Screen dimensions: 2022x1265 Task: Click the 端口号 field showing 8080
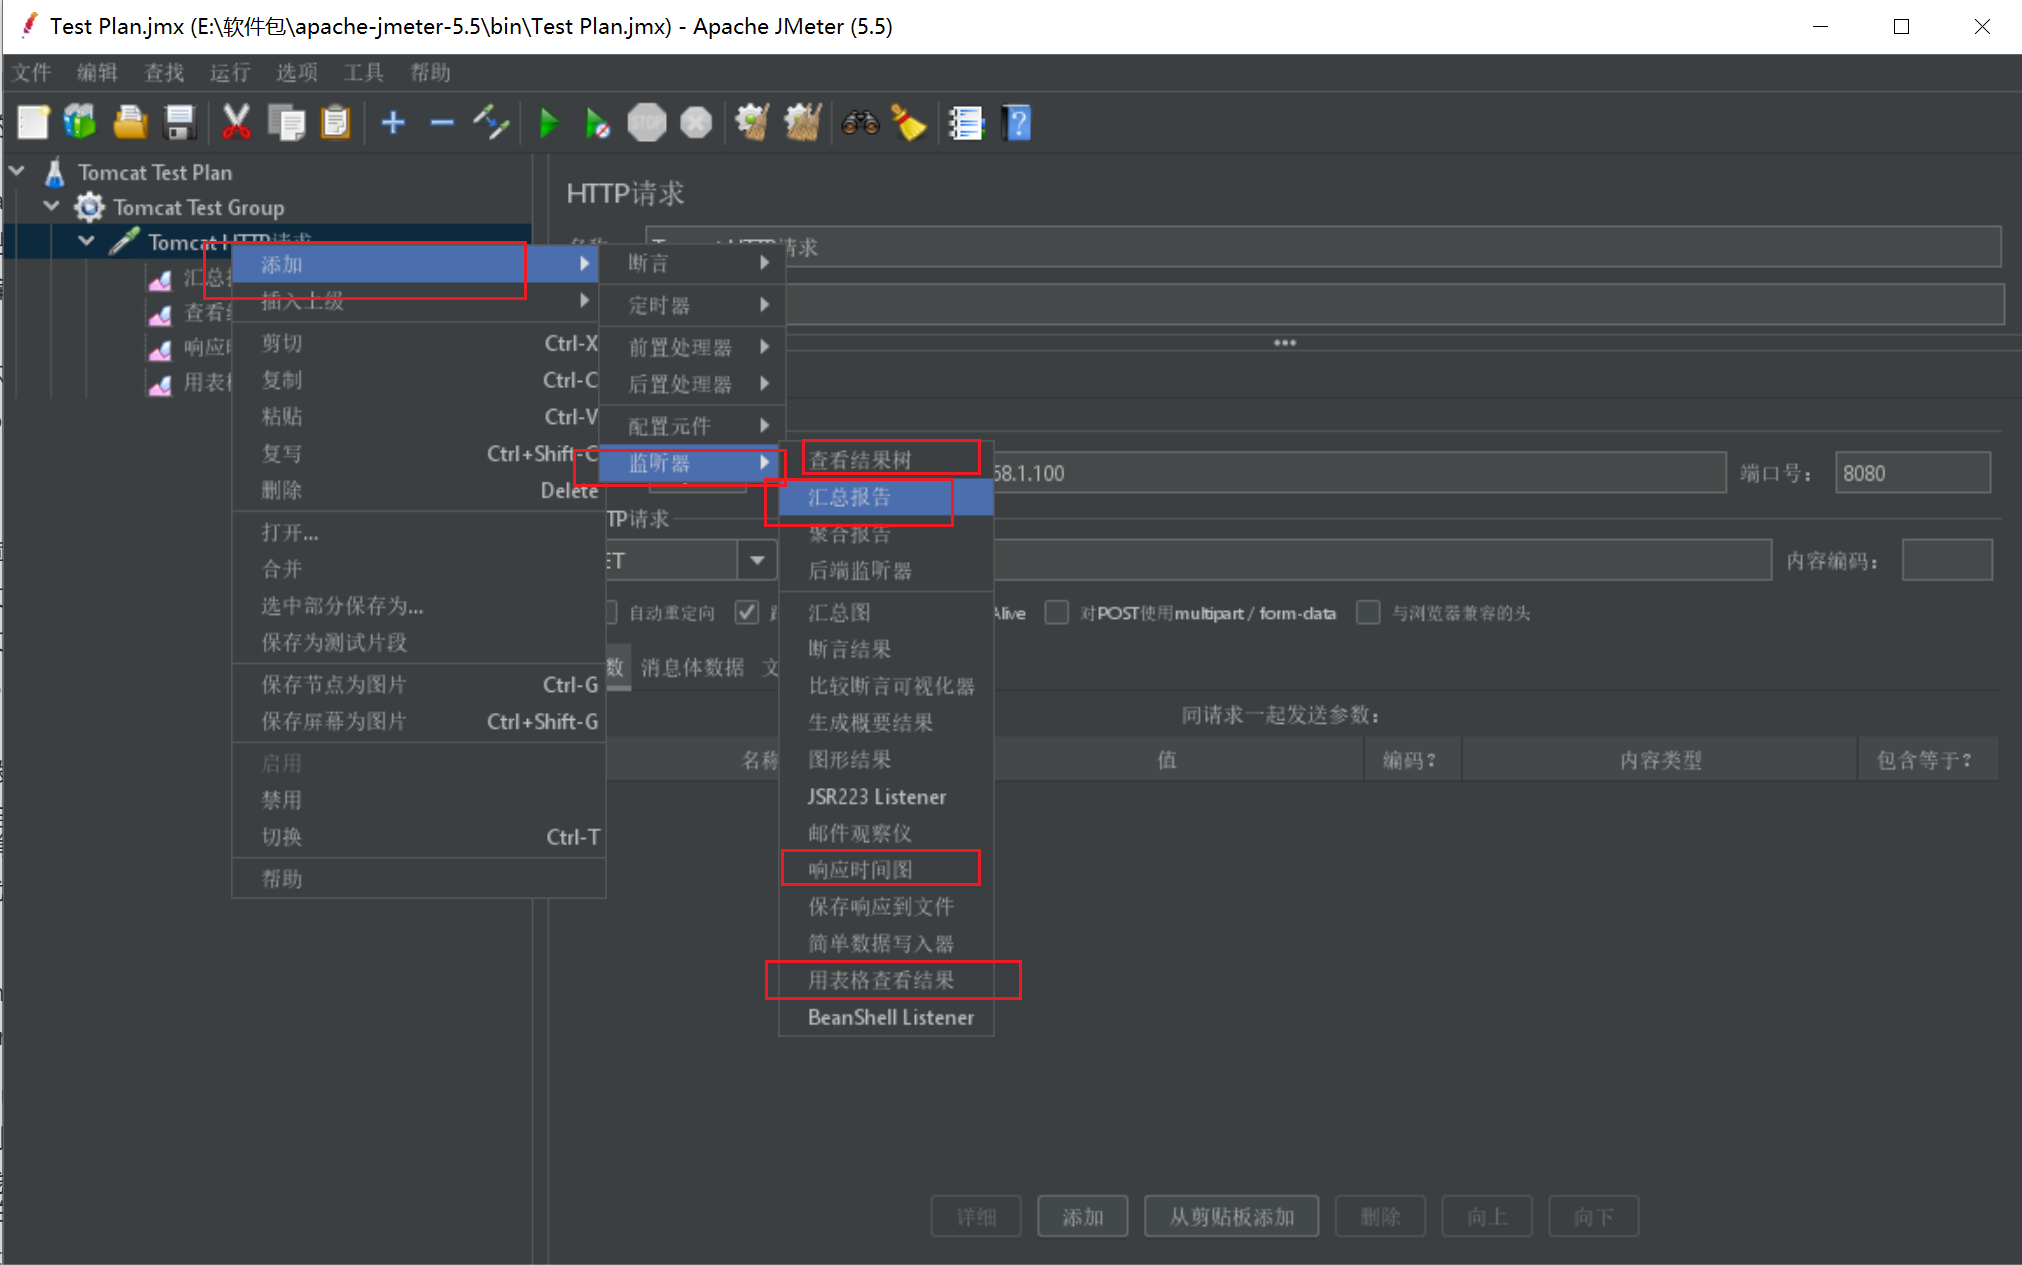pos(1913,473)
